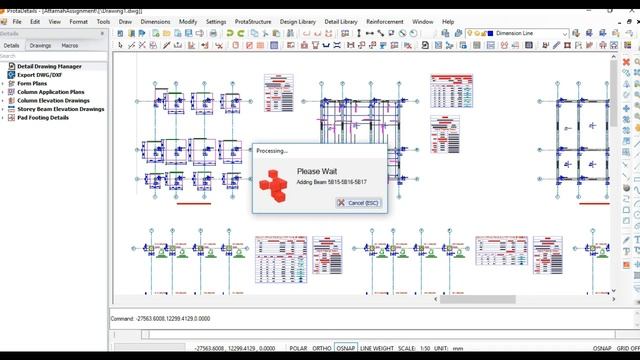This screenshot has height=360, width=640.
Task: Toggle the OSNAP label at far right
Action: pos(602,348)
